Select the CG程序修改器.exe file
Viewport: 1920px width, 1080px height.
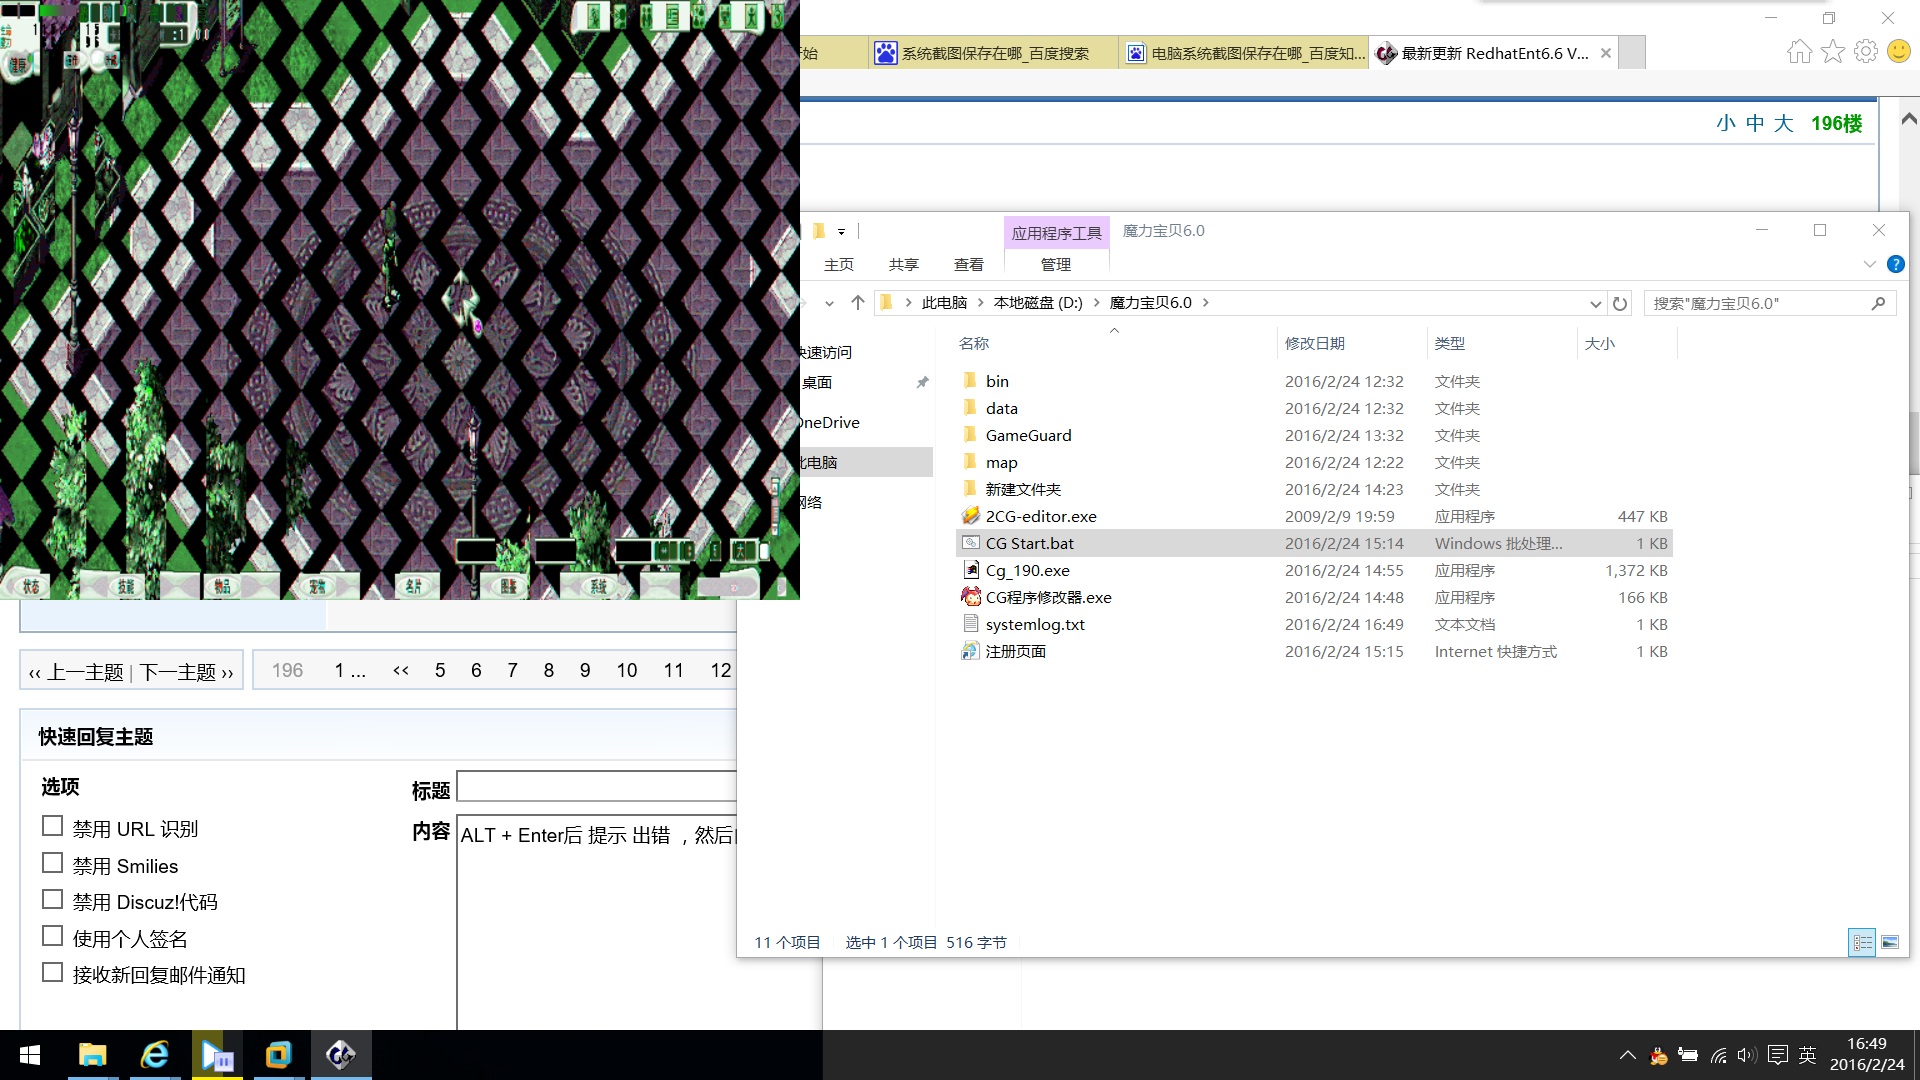pos(1048,597)
